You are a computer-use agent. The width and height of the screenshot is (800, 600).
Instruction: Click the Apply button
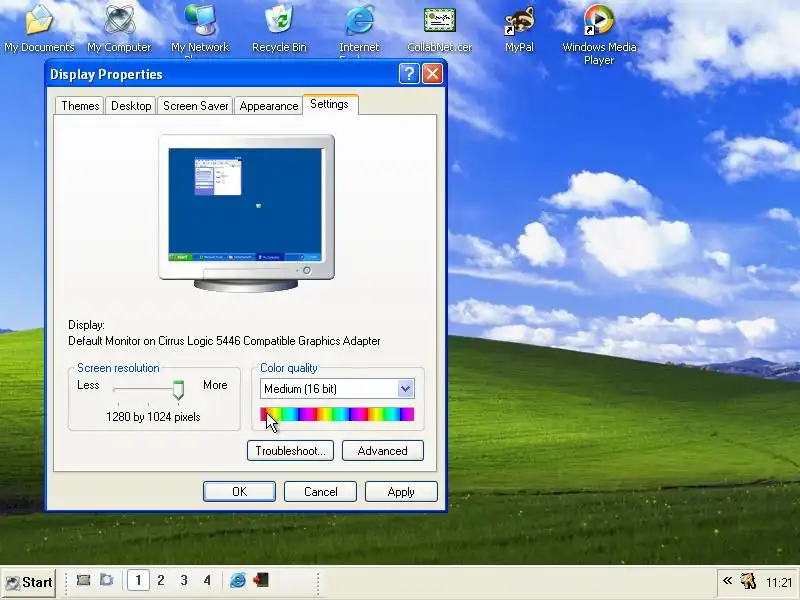click(401, 491)
